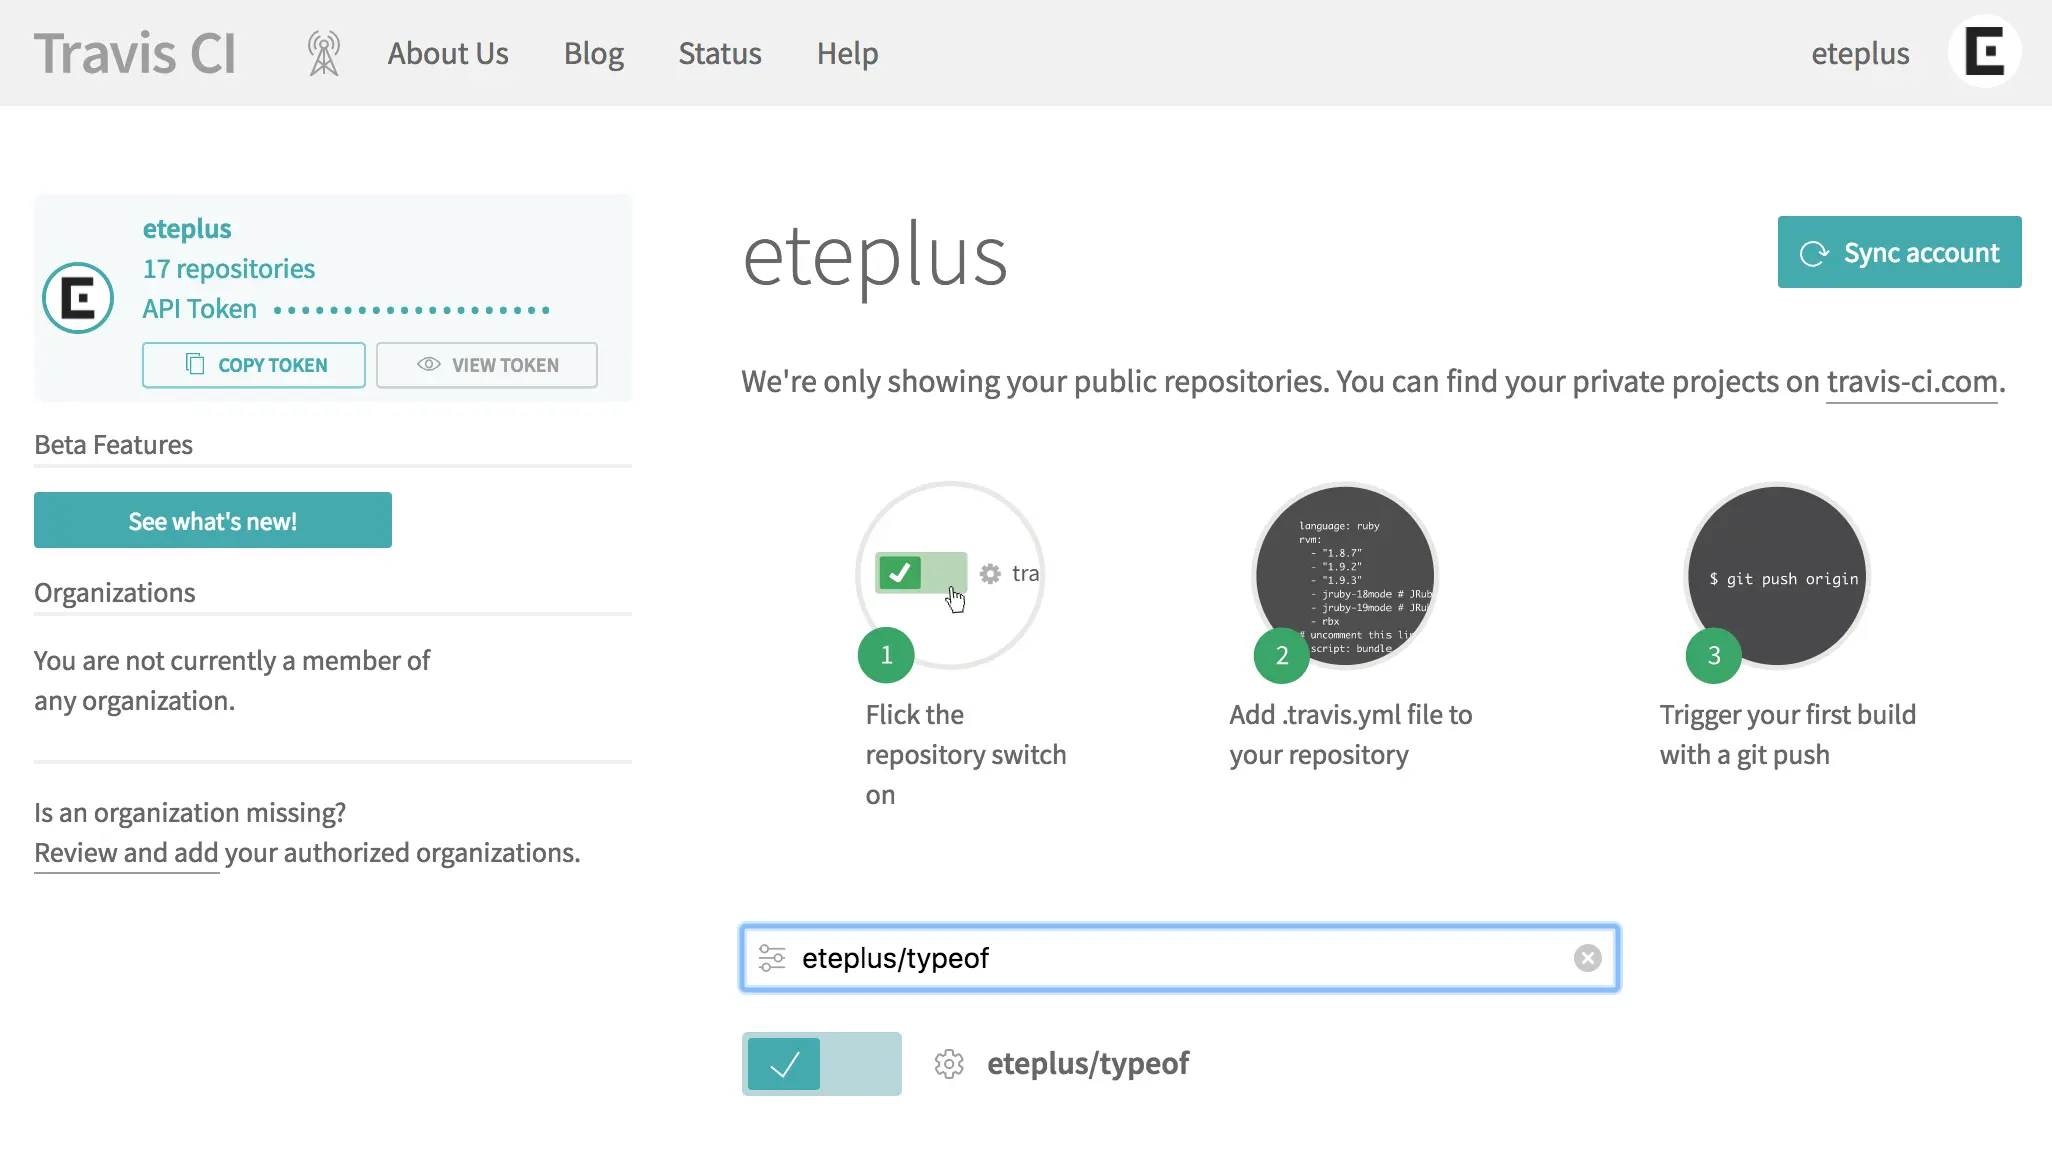This screenshot has height=1174, width=2052.
Task: Click the Travis CI logo
Action: [x=135, y=53]
